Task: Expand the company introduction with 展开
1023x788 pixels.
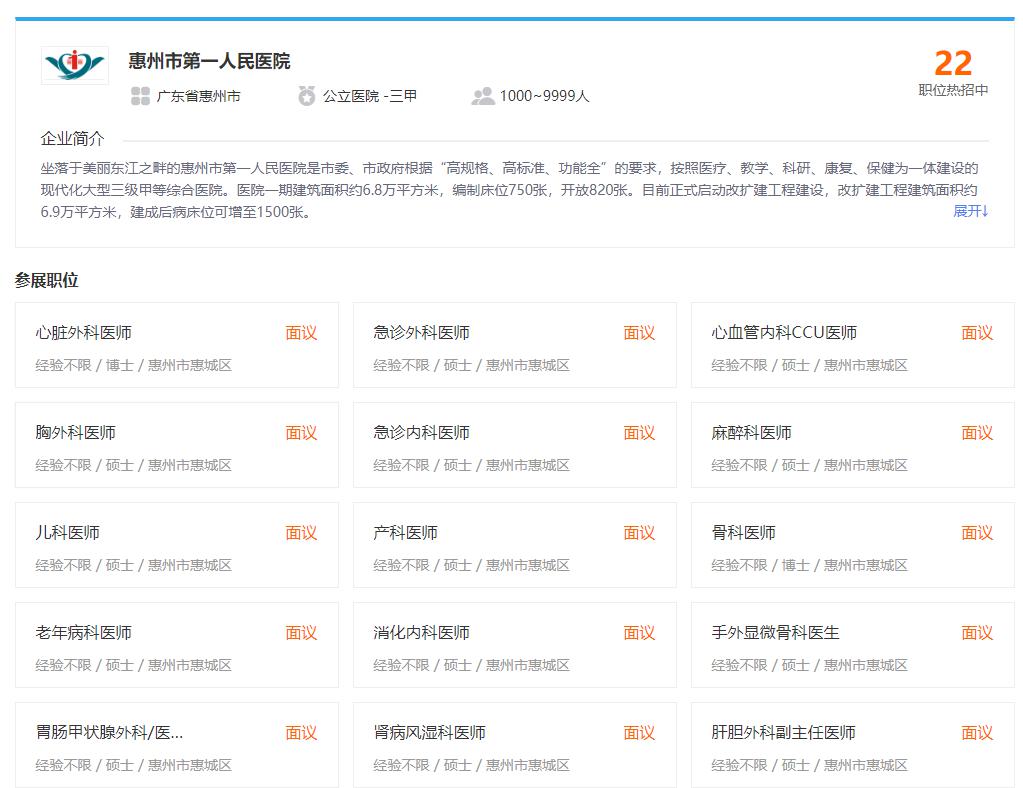Action: [968, 212]
